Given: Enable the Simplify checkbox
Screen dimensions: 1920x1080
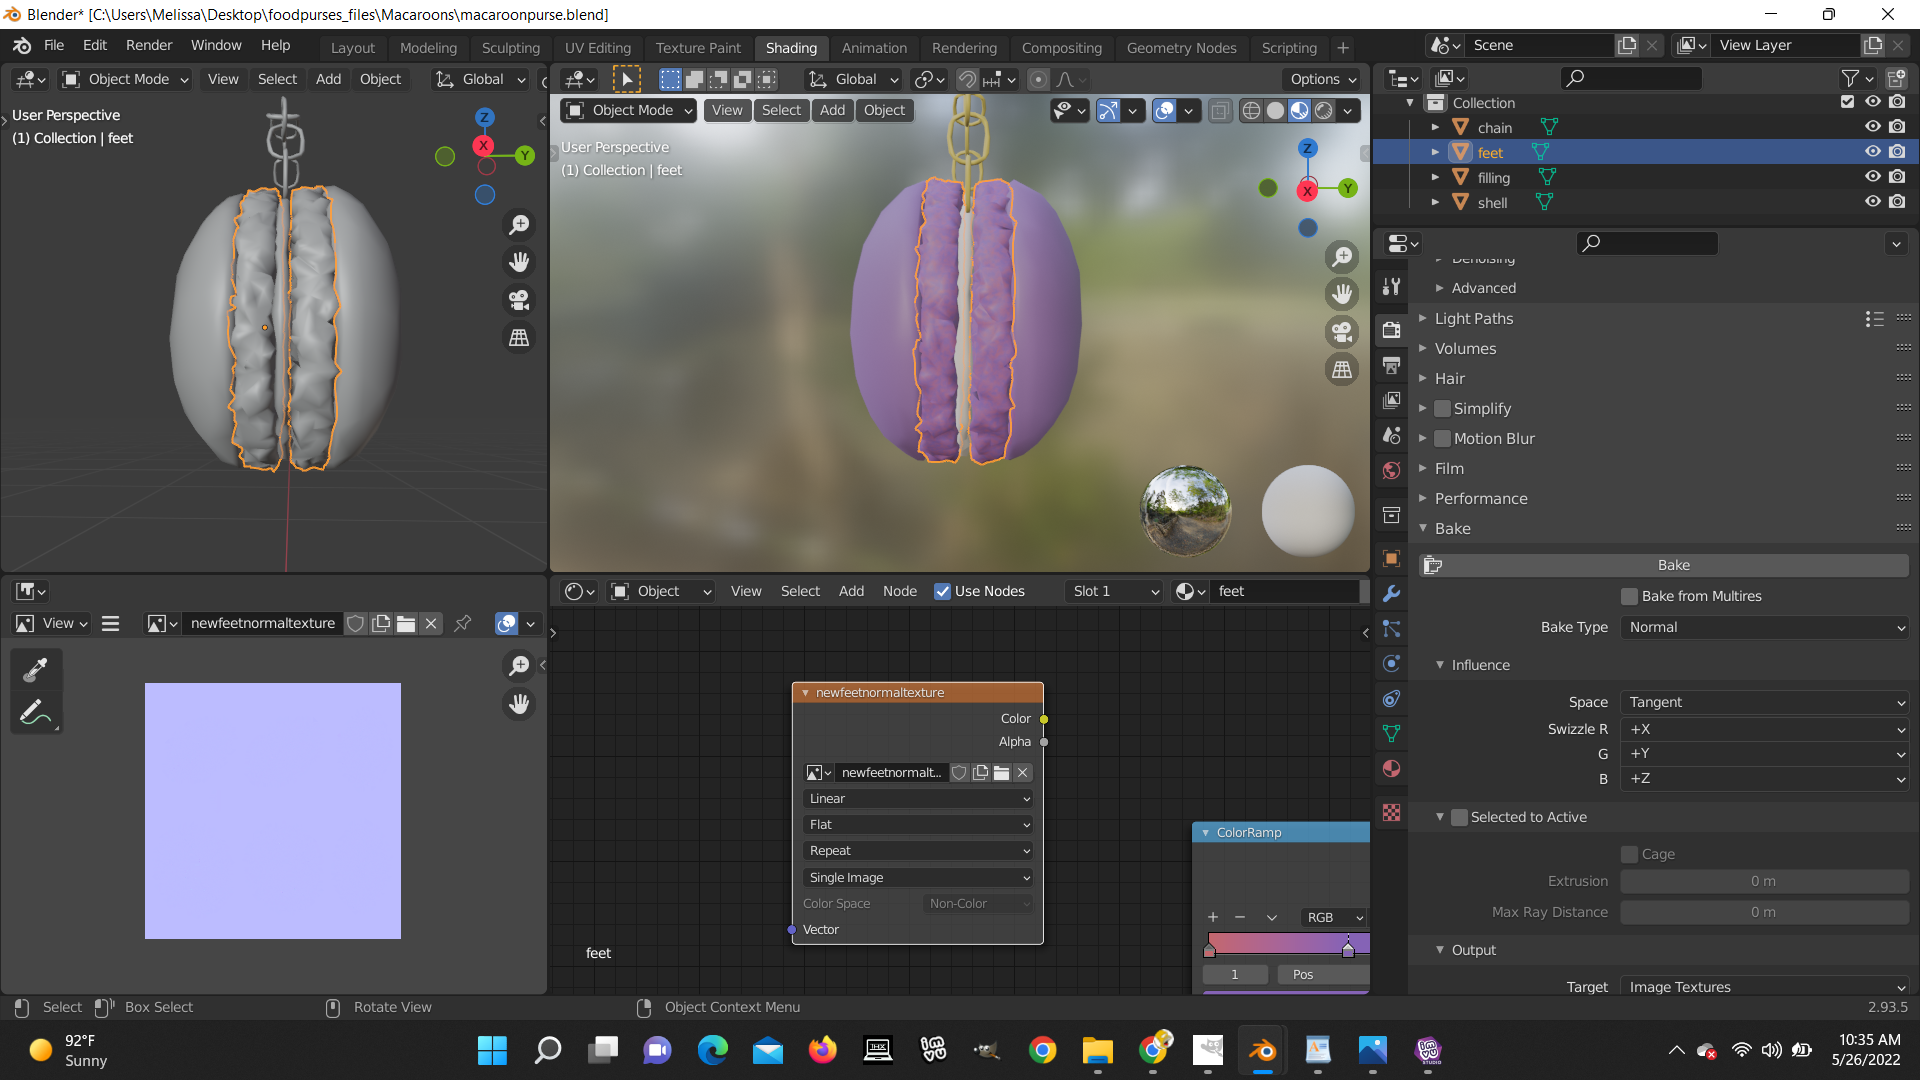Looking at the screenshot, I should click(x=1442, y=408).
